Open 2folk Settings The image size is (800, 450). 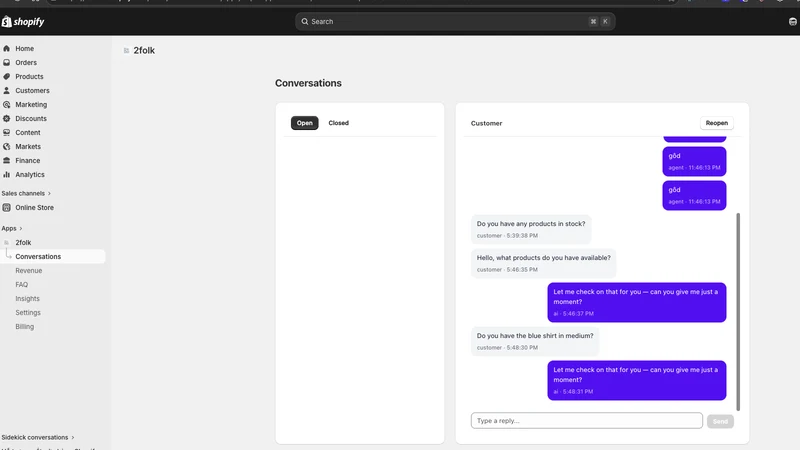(28, 313)
